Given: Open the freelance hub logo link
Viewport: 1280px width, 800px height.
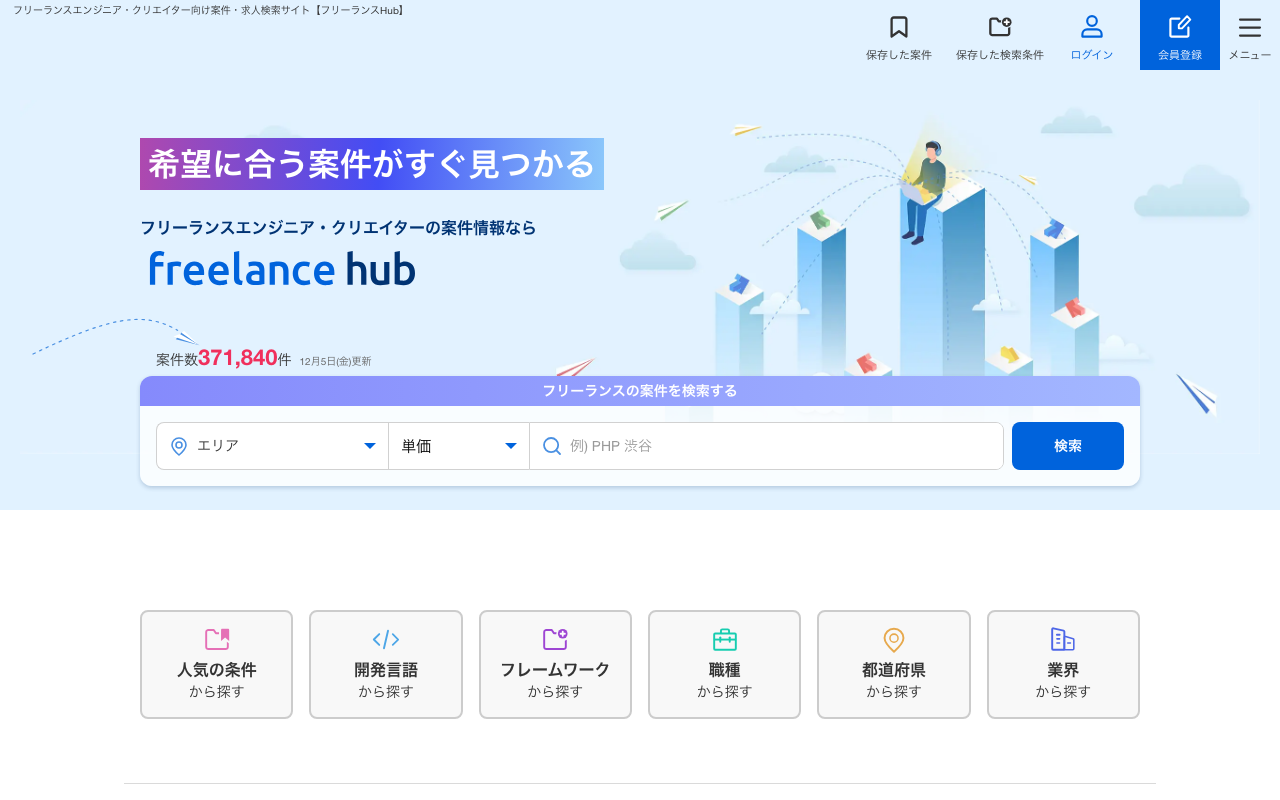Looking at the screenshot, I should (281, 268).
